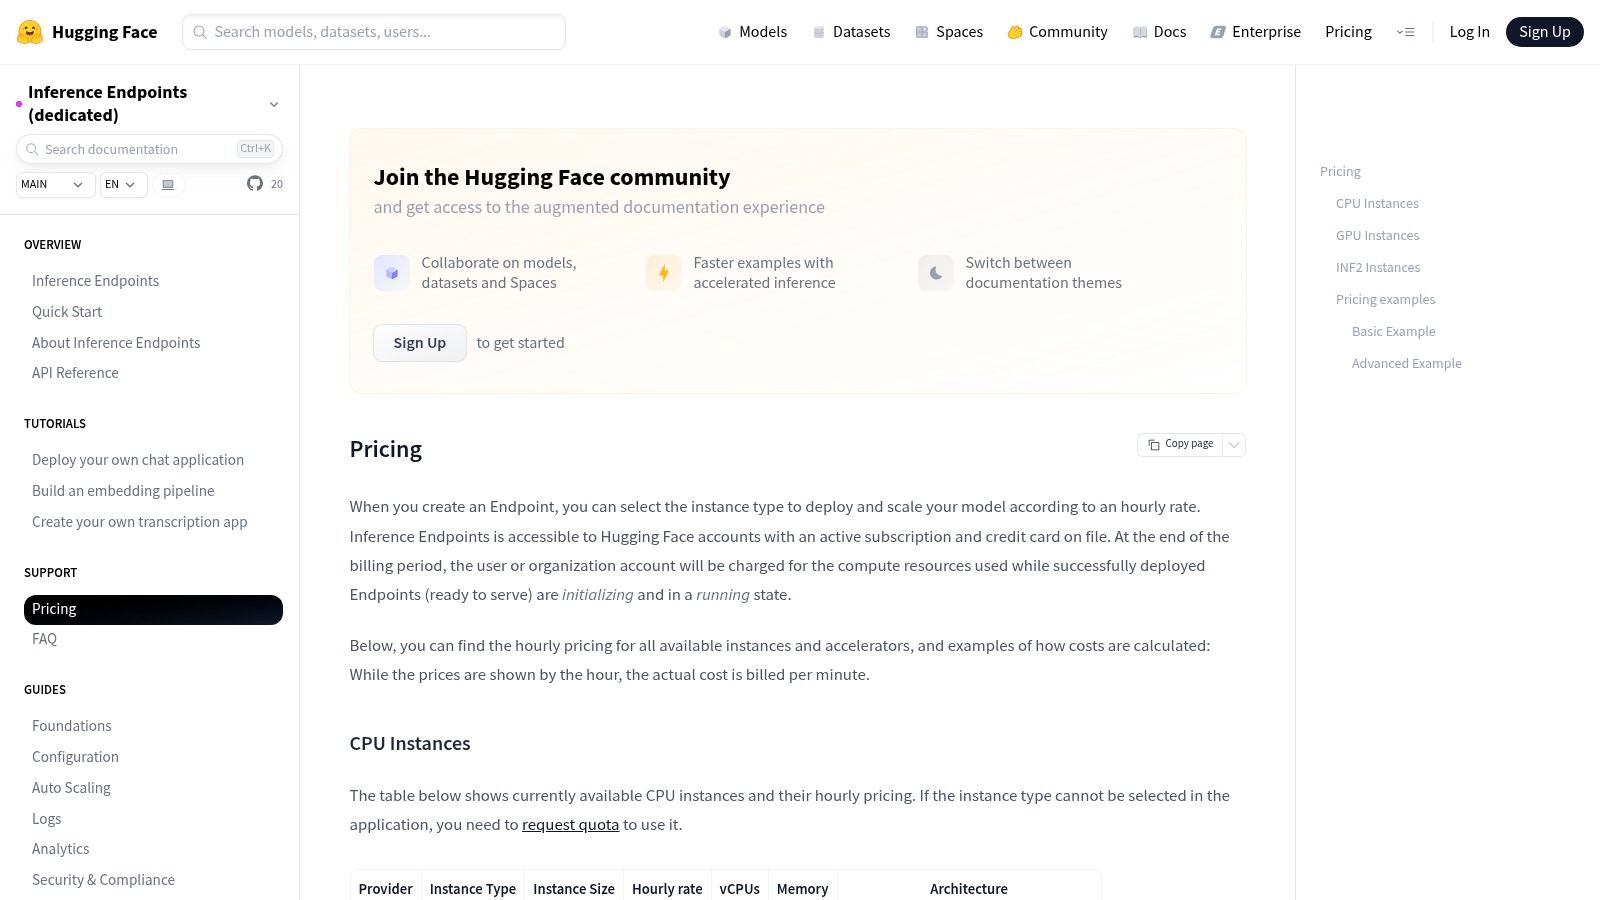Click the Spaces rocket-grid icon
The width and height of the screenshot is (1600, 900).
click(x=919, y=31)
